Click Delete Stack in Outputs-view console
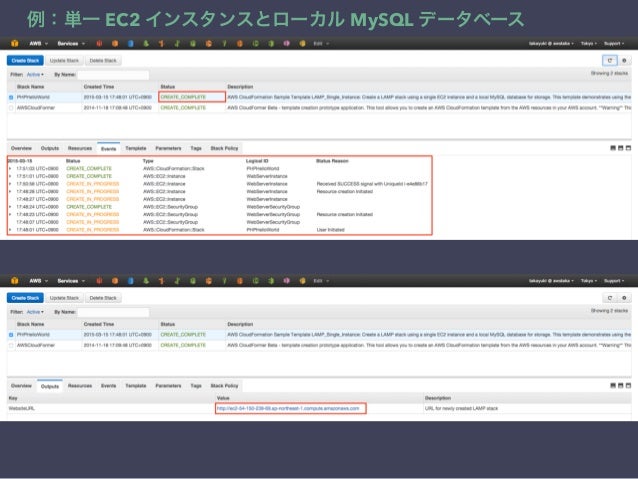Image resolution: width=638 pixels, height=479 pixels. coord(103,298)
